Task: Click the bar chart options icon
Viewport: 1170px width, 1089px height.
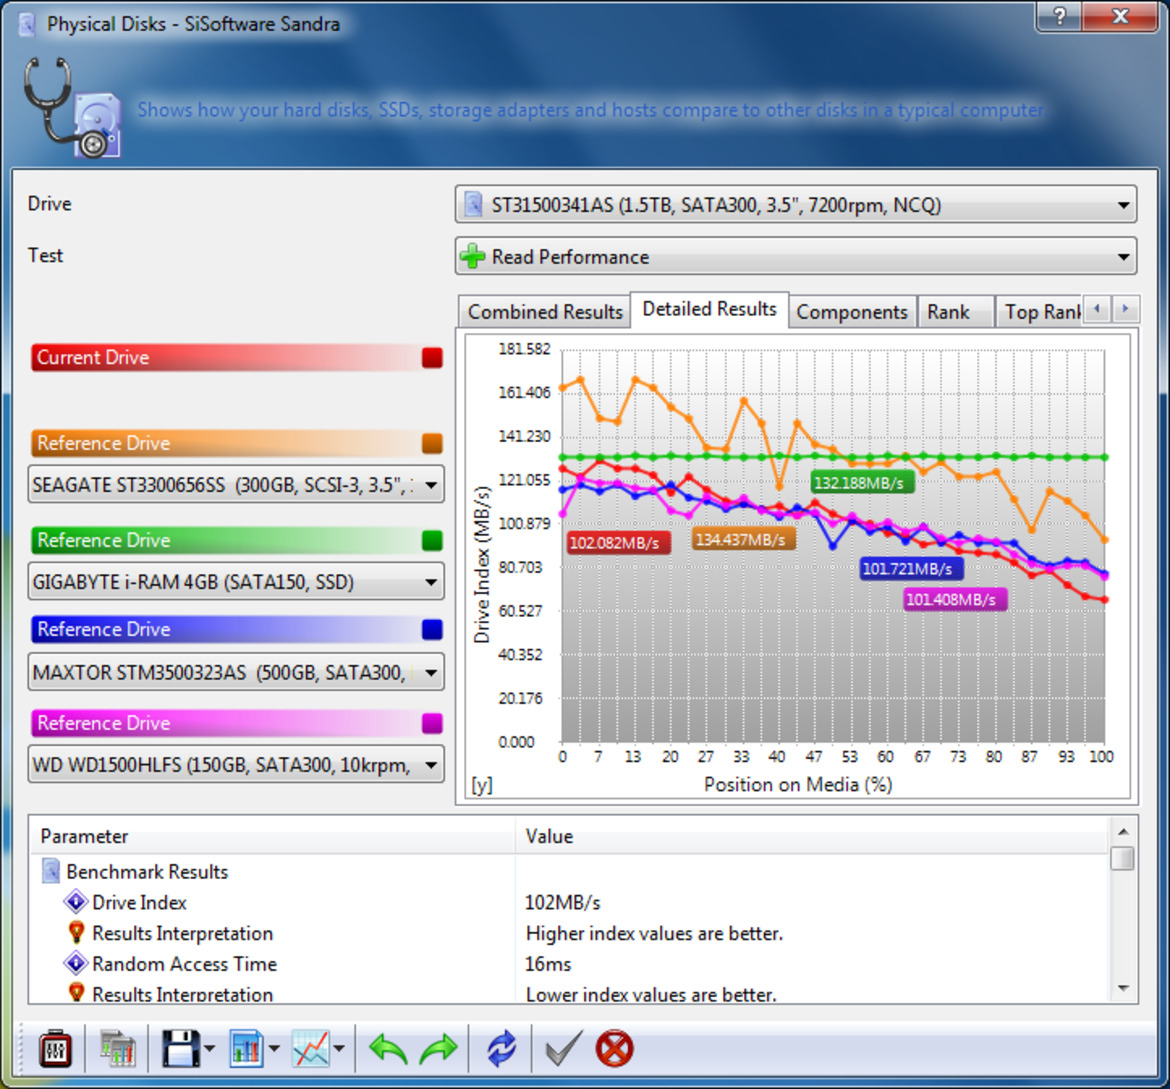Action: coord(246,1049)
